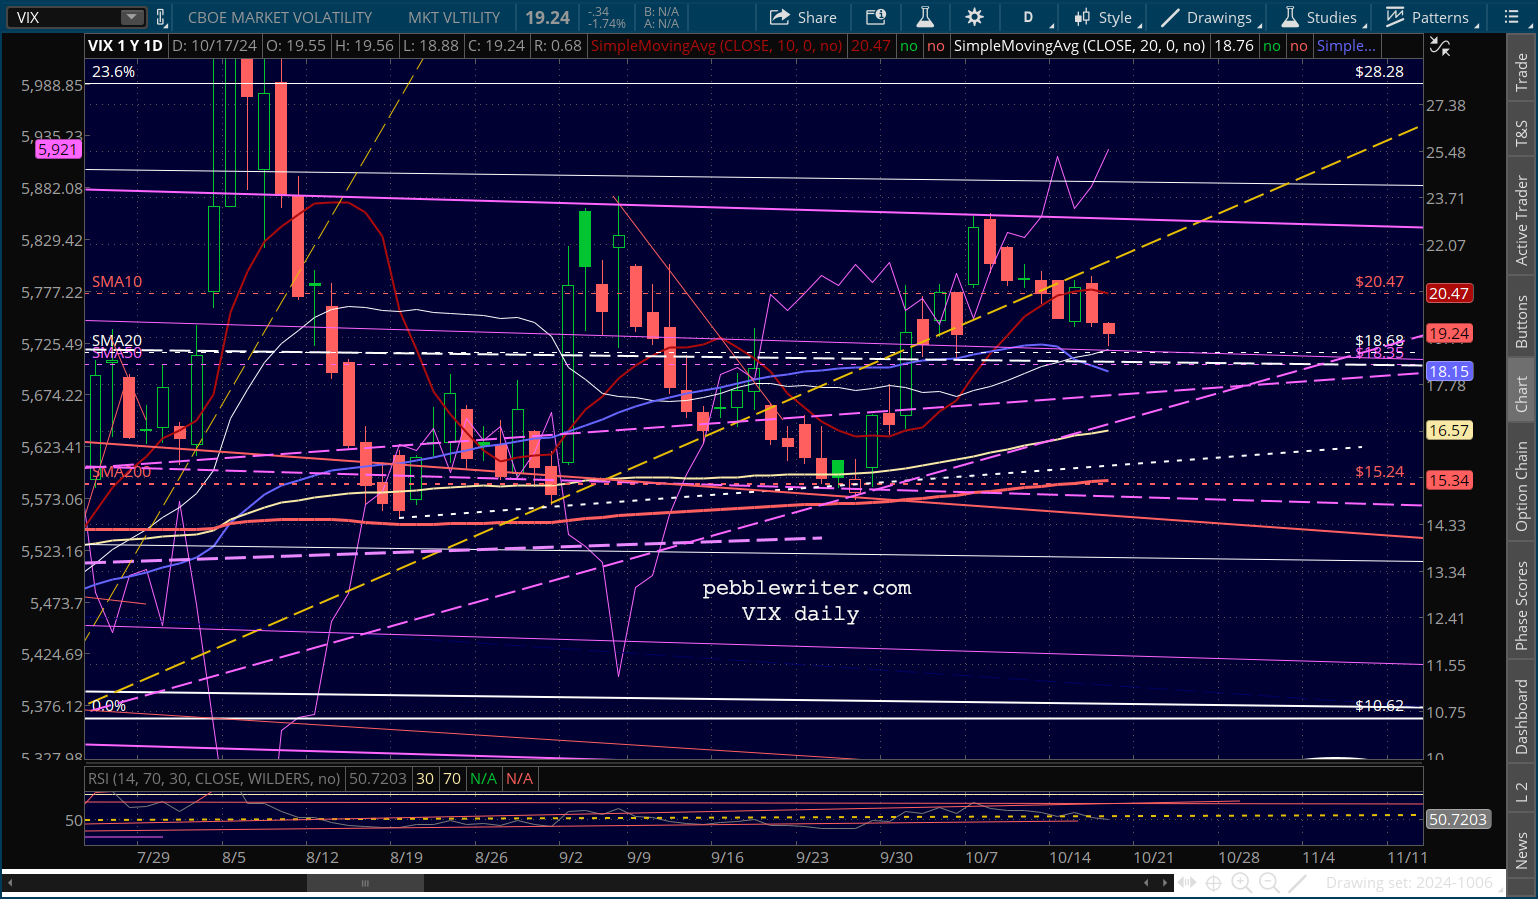Click the crosshair icon at bottom
The height and width of the screenshot is (899, 1538).
(1214, 883)
